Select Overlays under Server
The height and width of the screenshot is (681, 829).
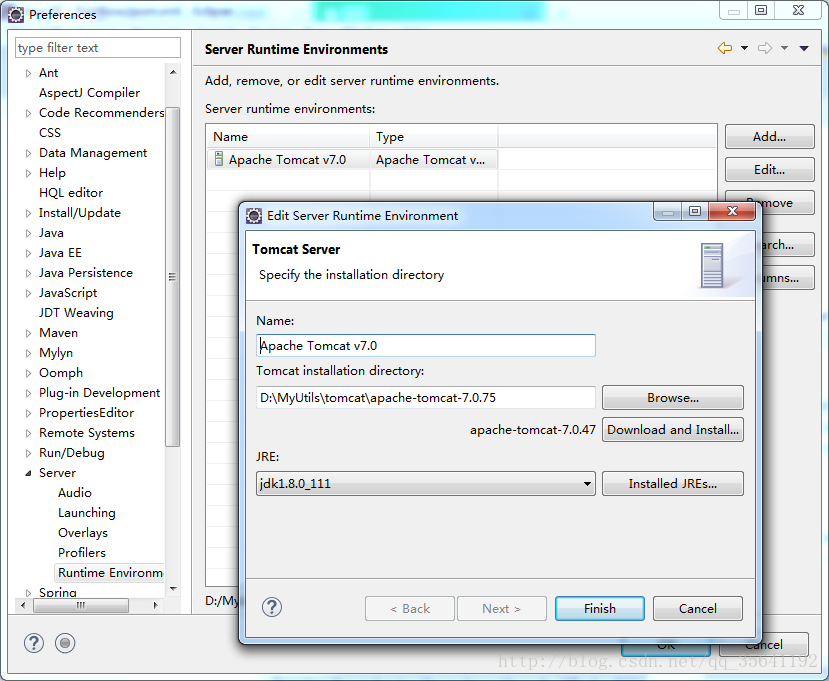click(83, 533)
